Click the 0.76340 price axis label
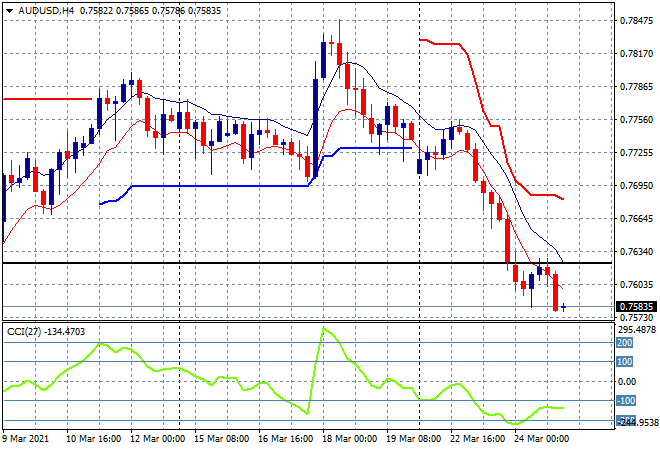The image size is (660, 450). [636, 251]
